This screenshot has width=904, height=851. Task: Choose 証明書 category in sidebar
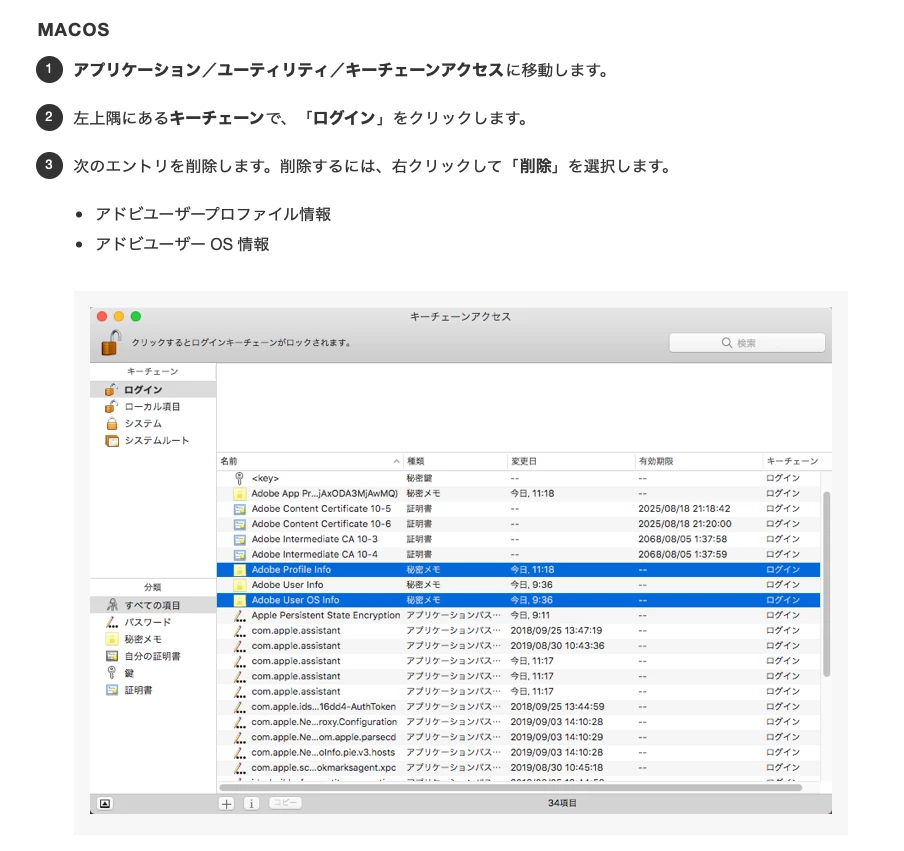click(x=153, y=690)
